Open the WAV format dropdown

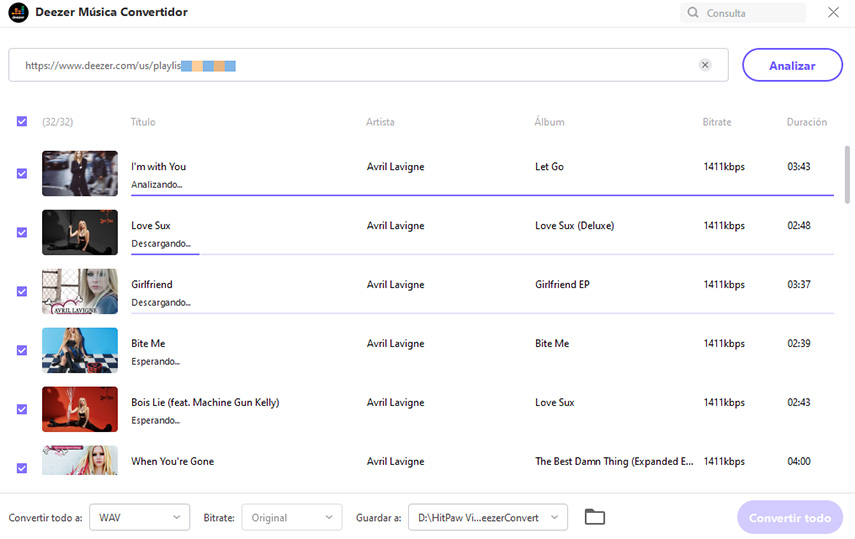click(x=140, y=517)
